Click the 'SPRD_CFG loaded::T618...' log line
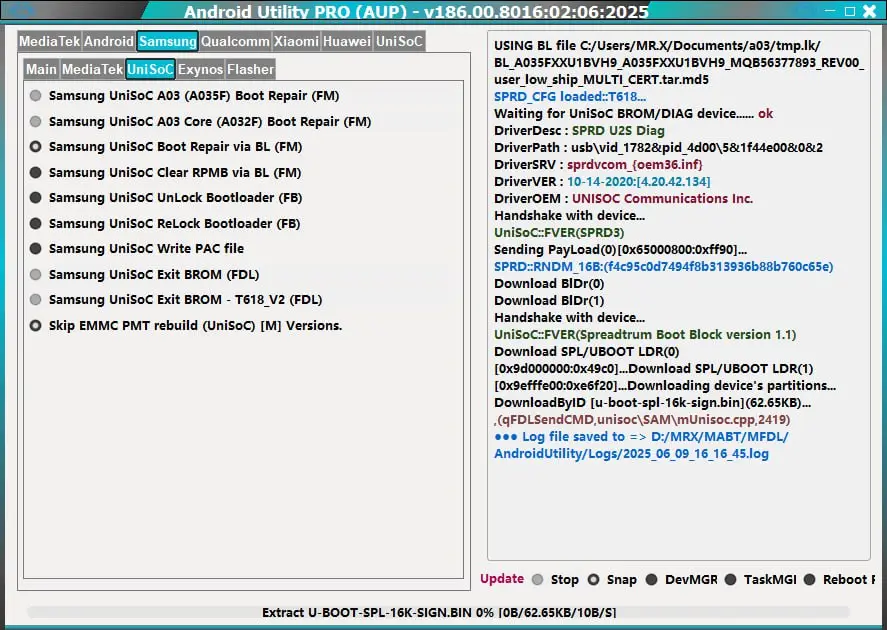887x630 pixels. point(570,97)
